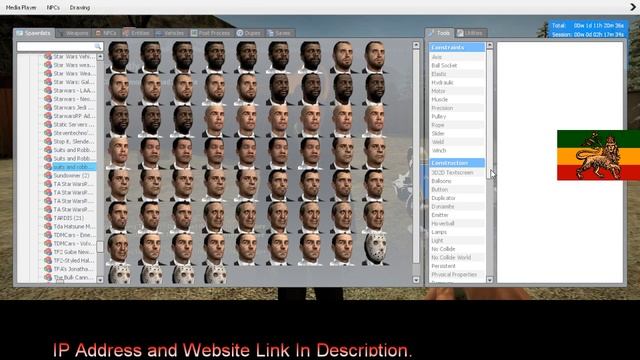Viewport: 640px width, 360px height.
Task: Switch to the Spawnlists tab
Action: click(x=33, y=33)
